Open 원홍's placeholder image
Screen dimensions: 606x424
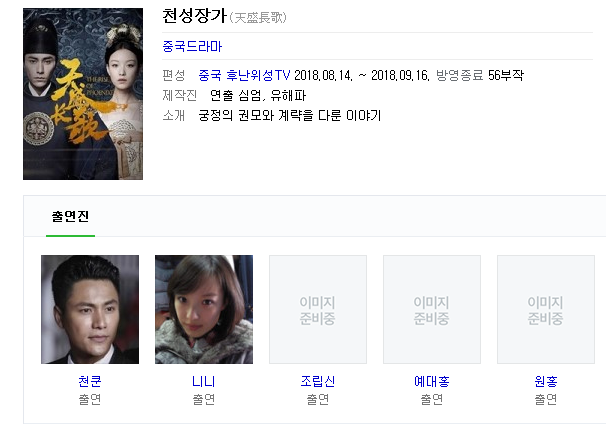546,309
